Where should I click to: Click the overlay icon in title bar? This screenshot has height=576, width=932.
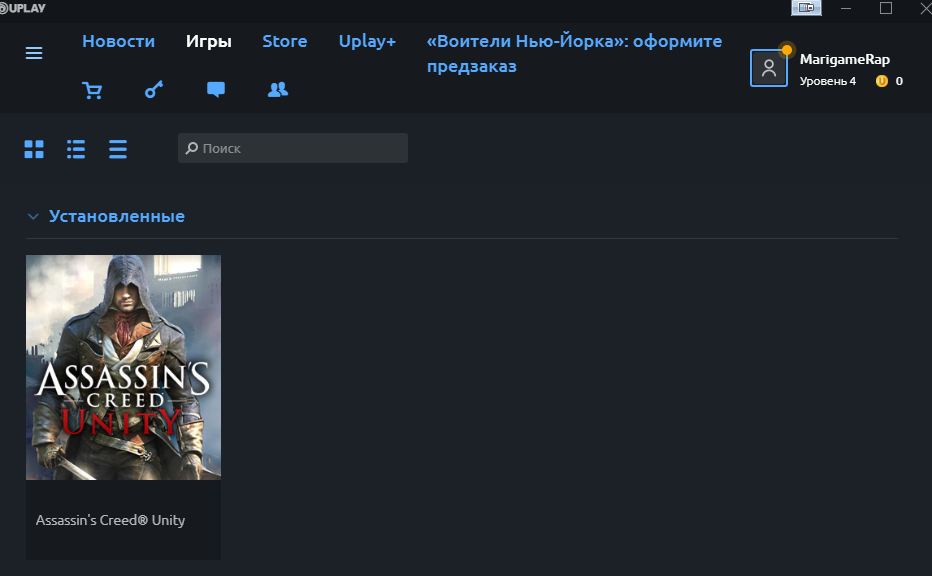(806, 8)
